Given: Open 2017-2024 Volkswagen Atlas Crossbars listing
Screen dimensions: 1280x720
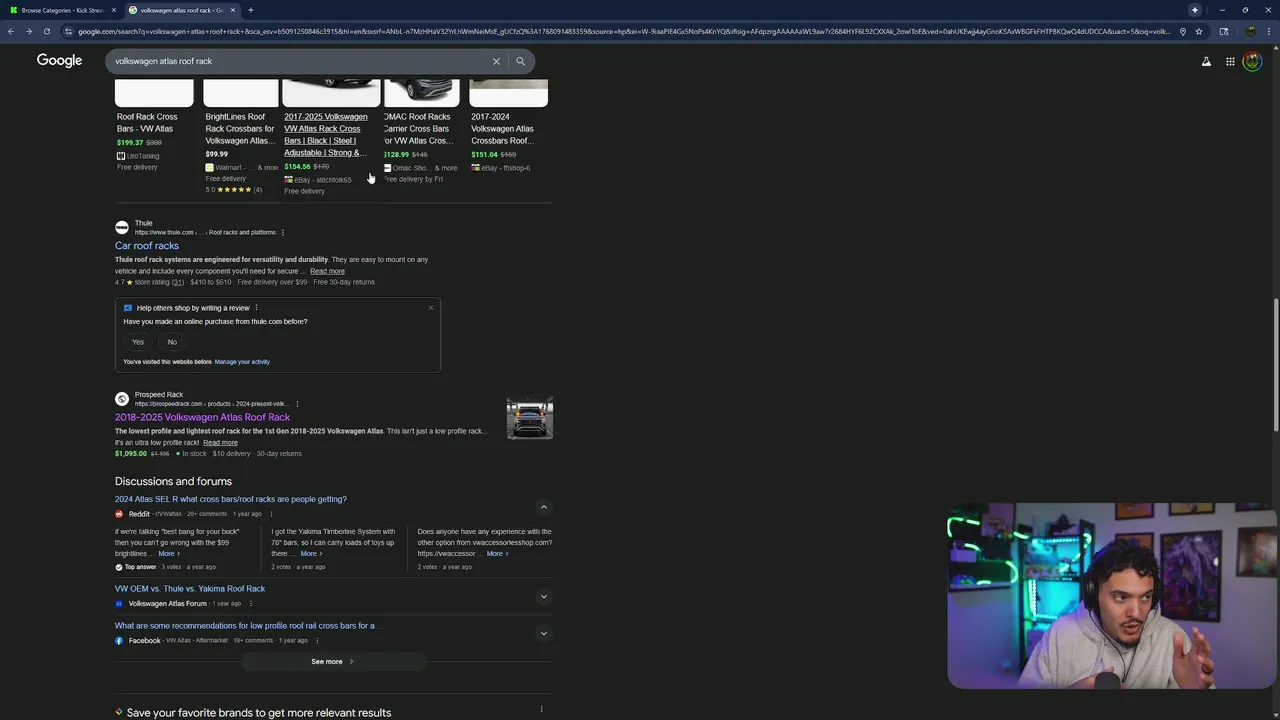Looking at the screenshot, I should 503,129.
